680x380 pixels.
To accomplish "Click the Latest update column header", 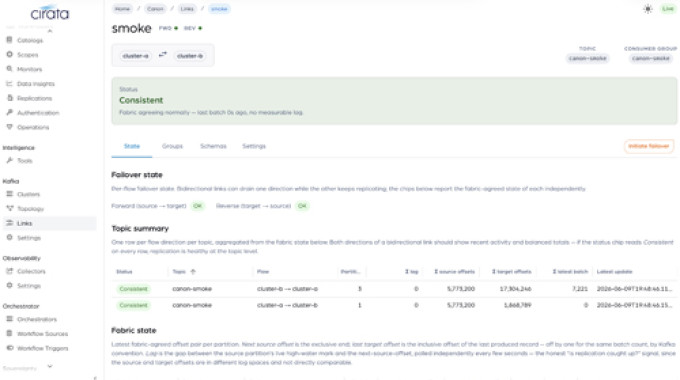I will (614, 272).
